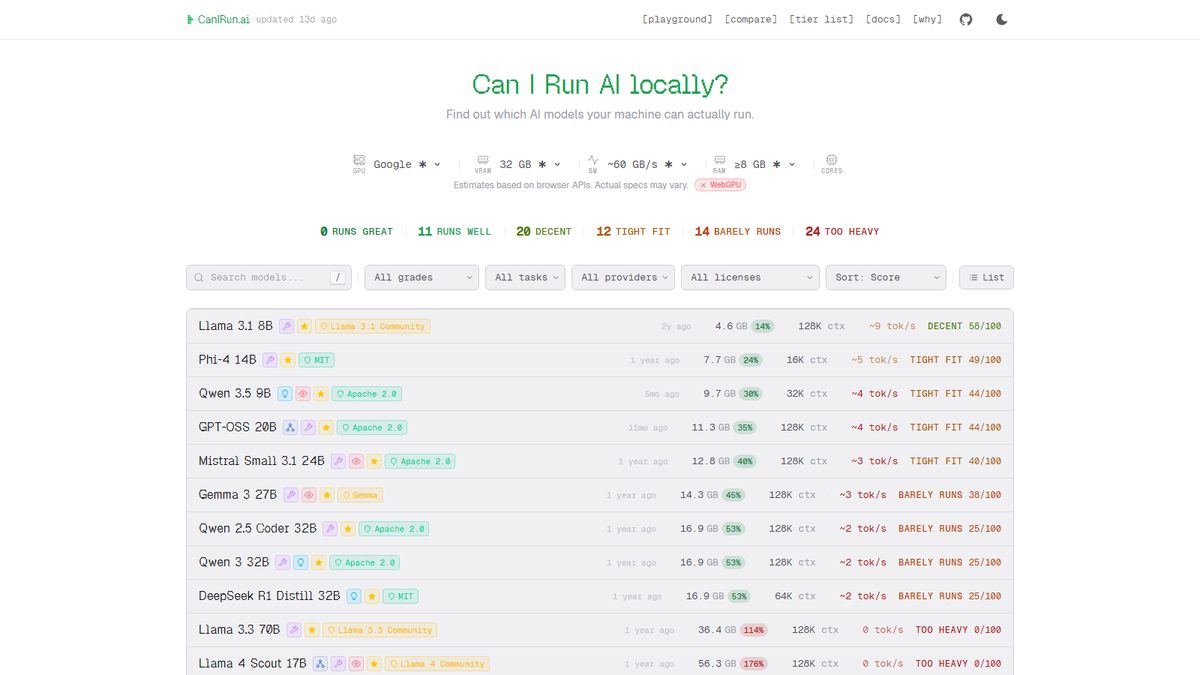This screenshot has width=1200, height=675.
Task: Expand the GPU Google dropdown
Action: pyautogui.click(x=407, y=164)
